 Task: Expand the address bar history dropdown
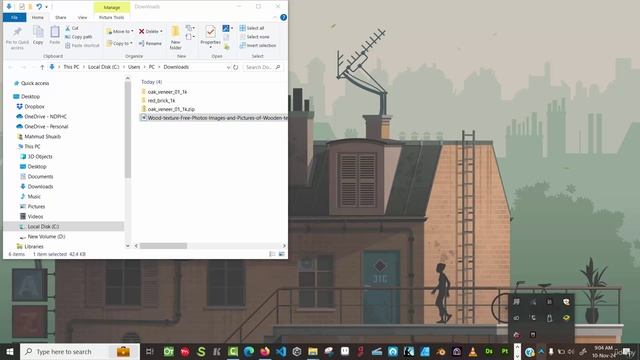tap(228, 67)
